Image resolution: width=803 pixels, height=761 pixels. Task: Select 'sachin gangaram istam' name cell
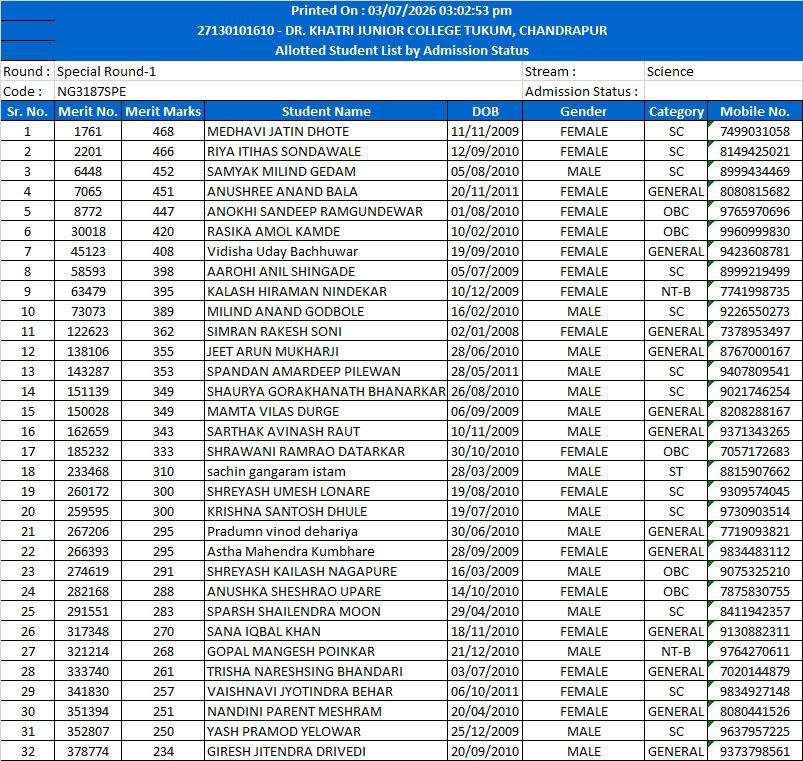pos(326,471)
